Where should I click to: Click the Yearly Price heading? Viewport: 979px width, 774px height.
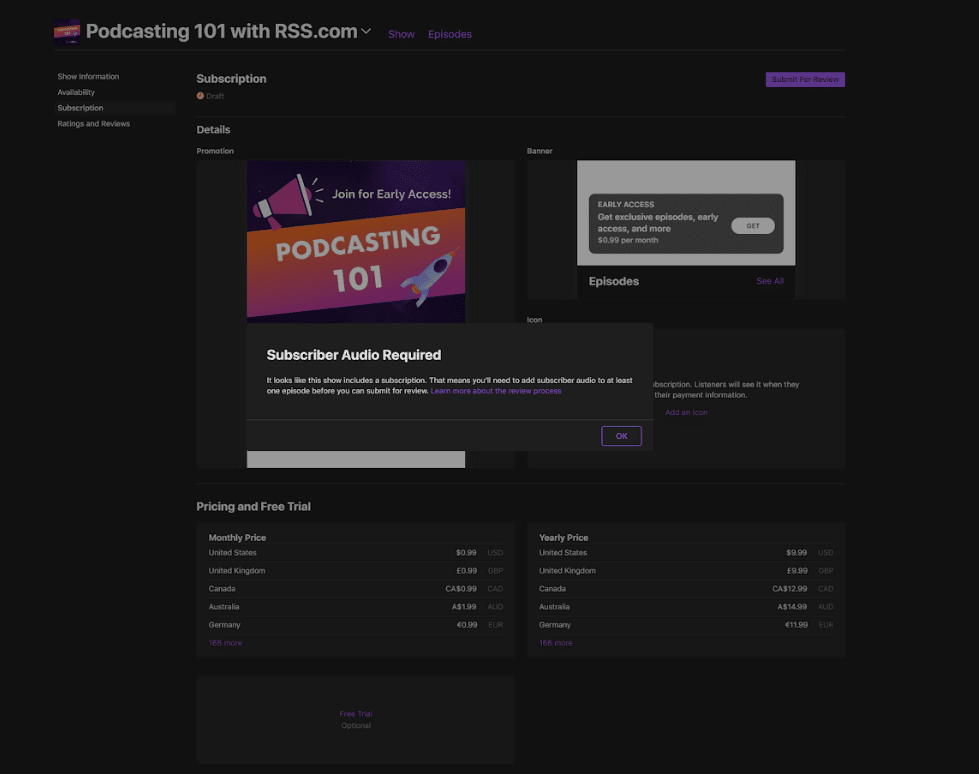564,537
